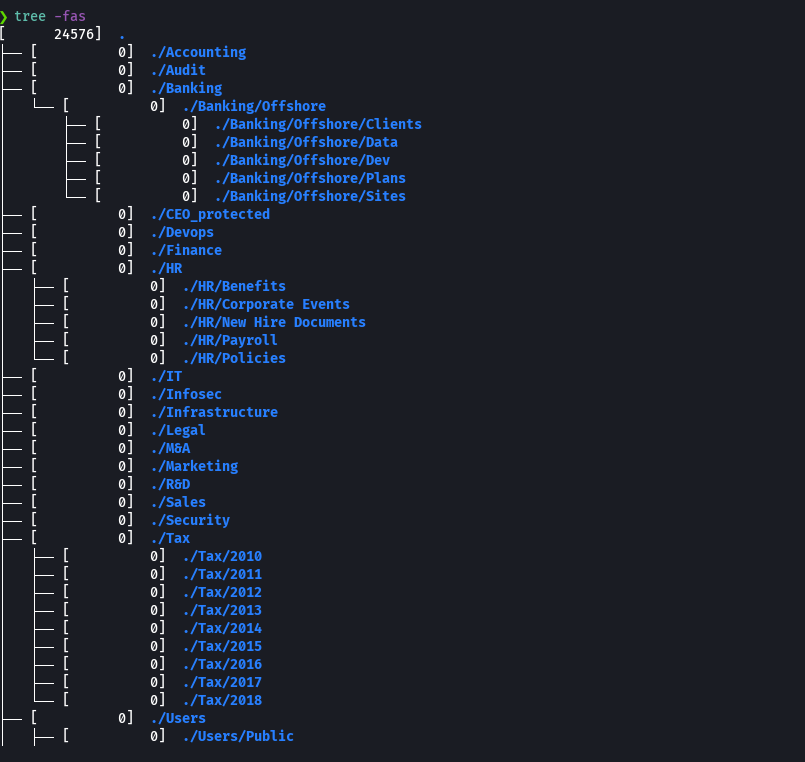
Task: Click the ./Finance directory path
Action: pyautogui.click(x=186, y=250)
